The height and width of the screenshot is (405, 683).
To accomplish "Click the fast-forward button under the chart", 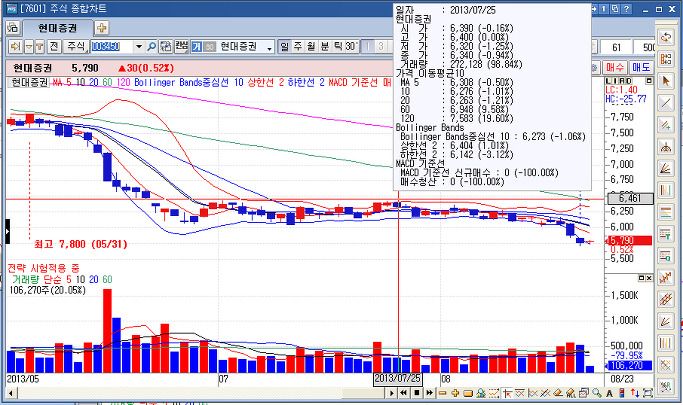I will [x=429, y=393].
